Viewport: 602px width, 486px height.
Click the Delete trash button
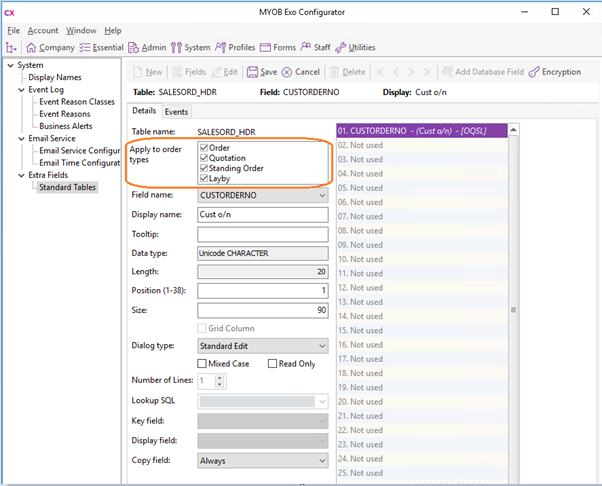(347, 72)
